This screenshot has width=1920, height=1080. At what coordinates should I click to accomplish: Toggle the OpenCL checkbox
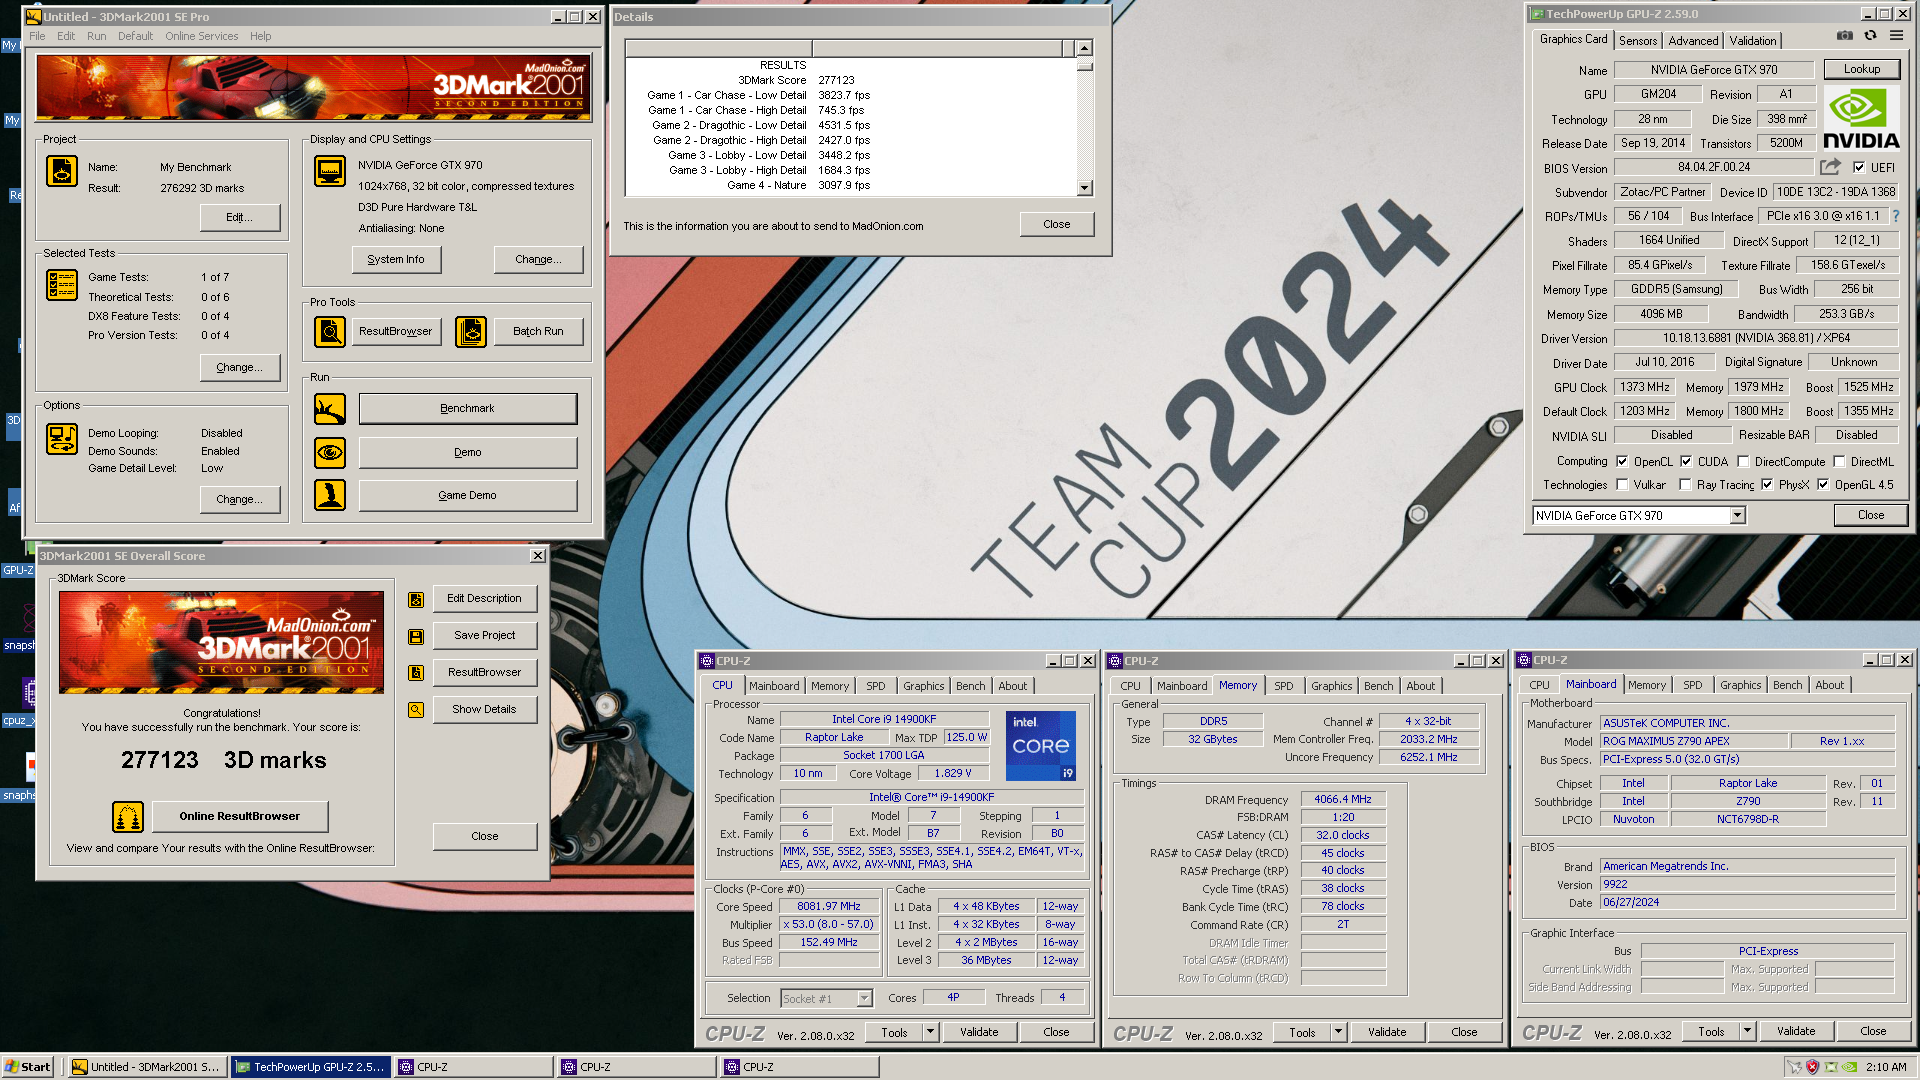tap(1621, 462)
